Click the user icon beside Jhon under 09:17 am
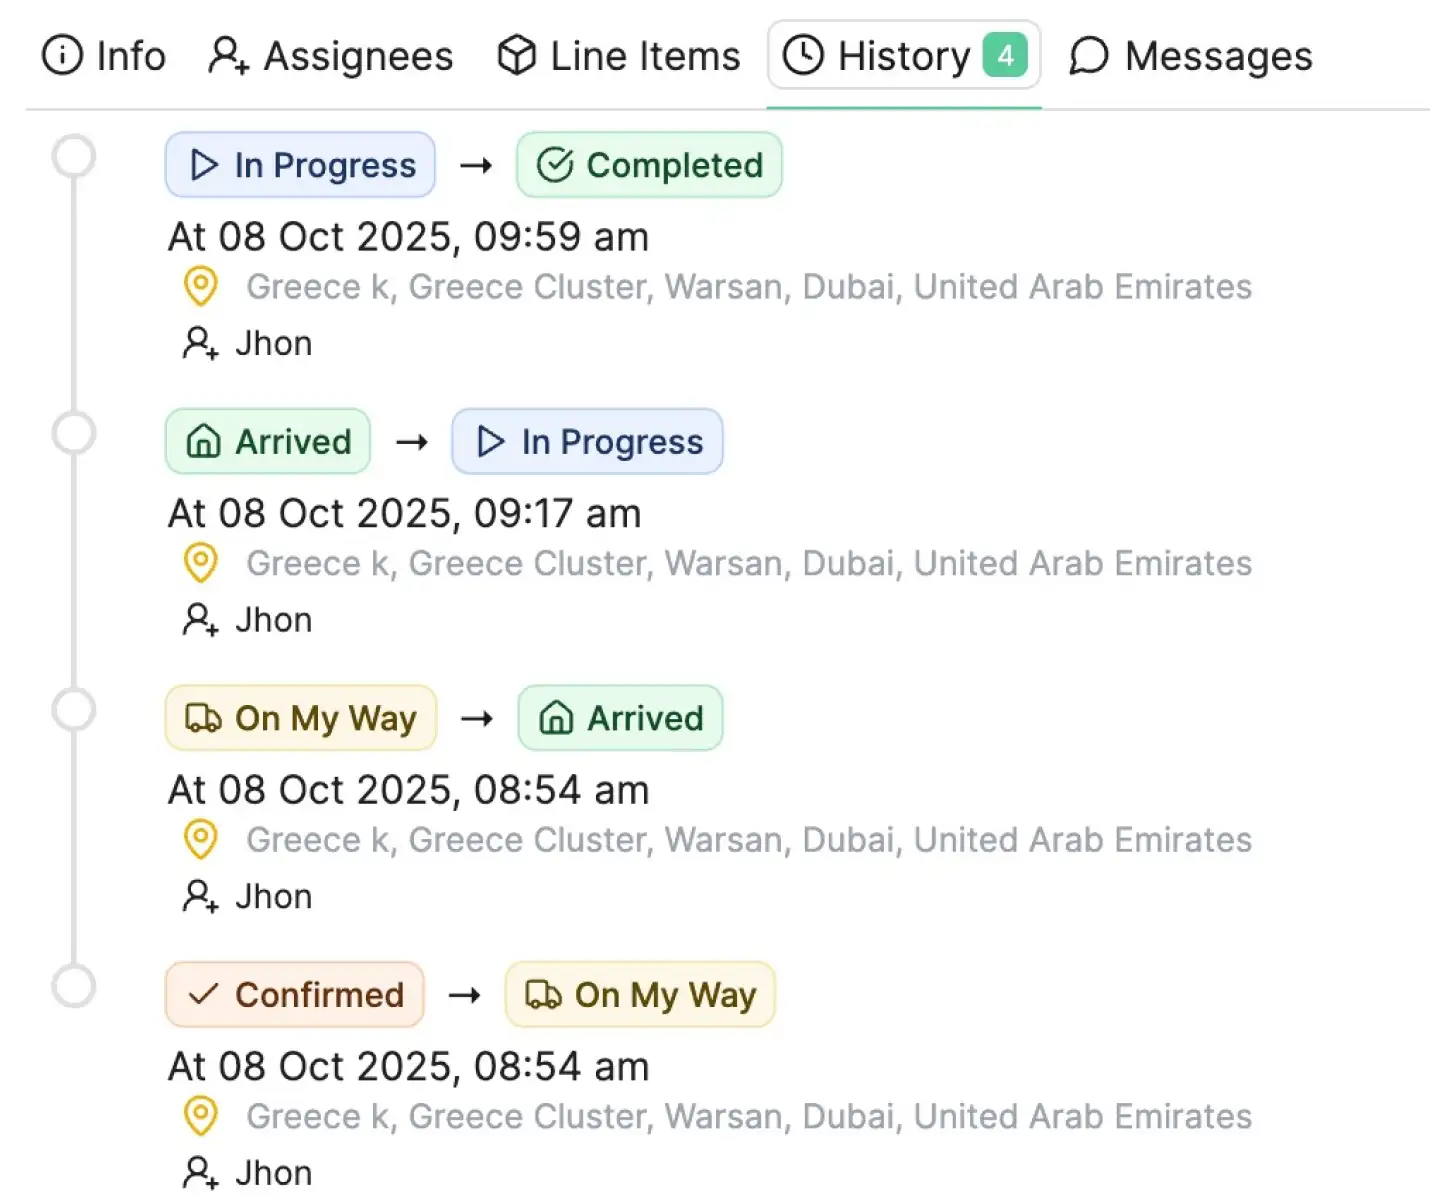 (199, 620)
